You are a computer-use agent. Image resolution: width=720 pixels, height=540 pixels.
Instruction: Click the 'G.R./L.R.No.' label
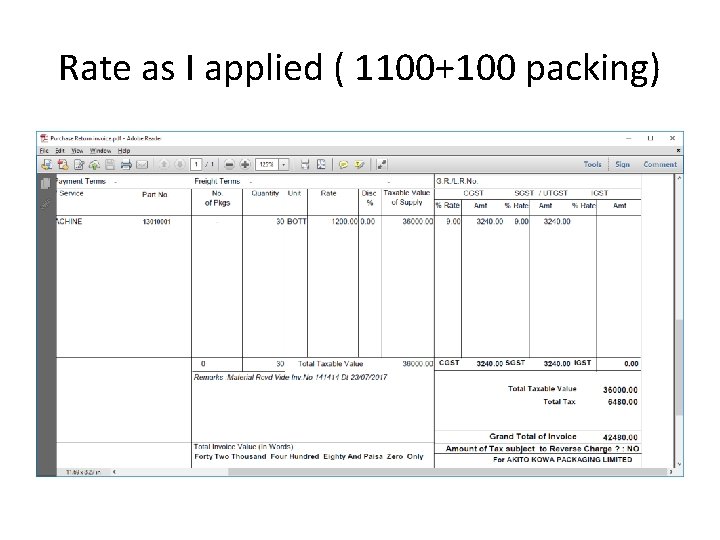pyautogui.click(x=457, y=181)
